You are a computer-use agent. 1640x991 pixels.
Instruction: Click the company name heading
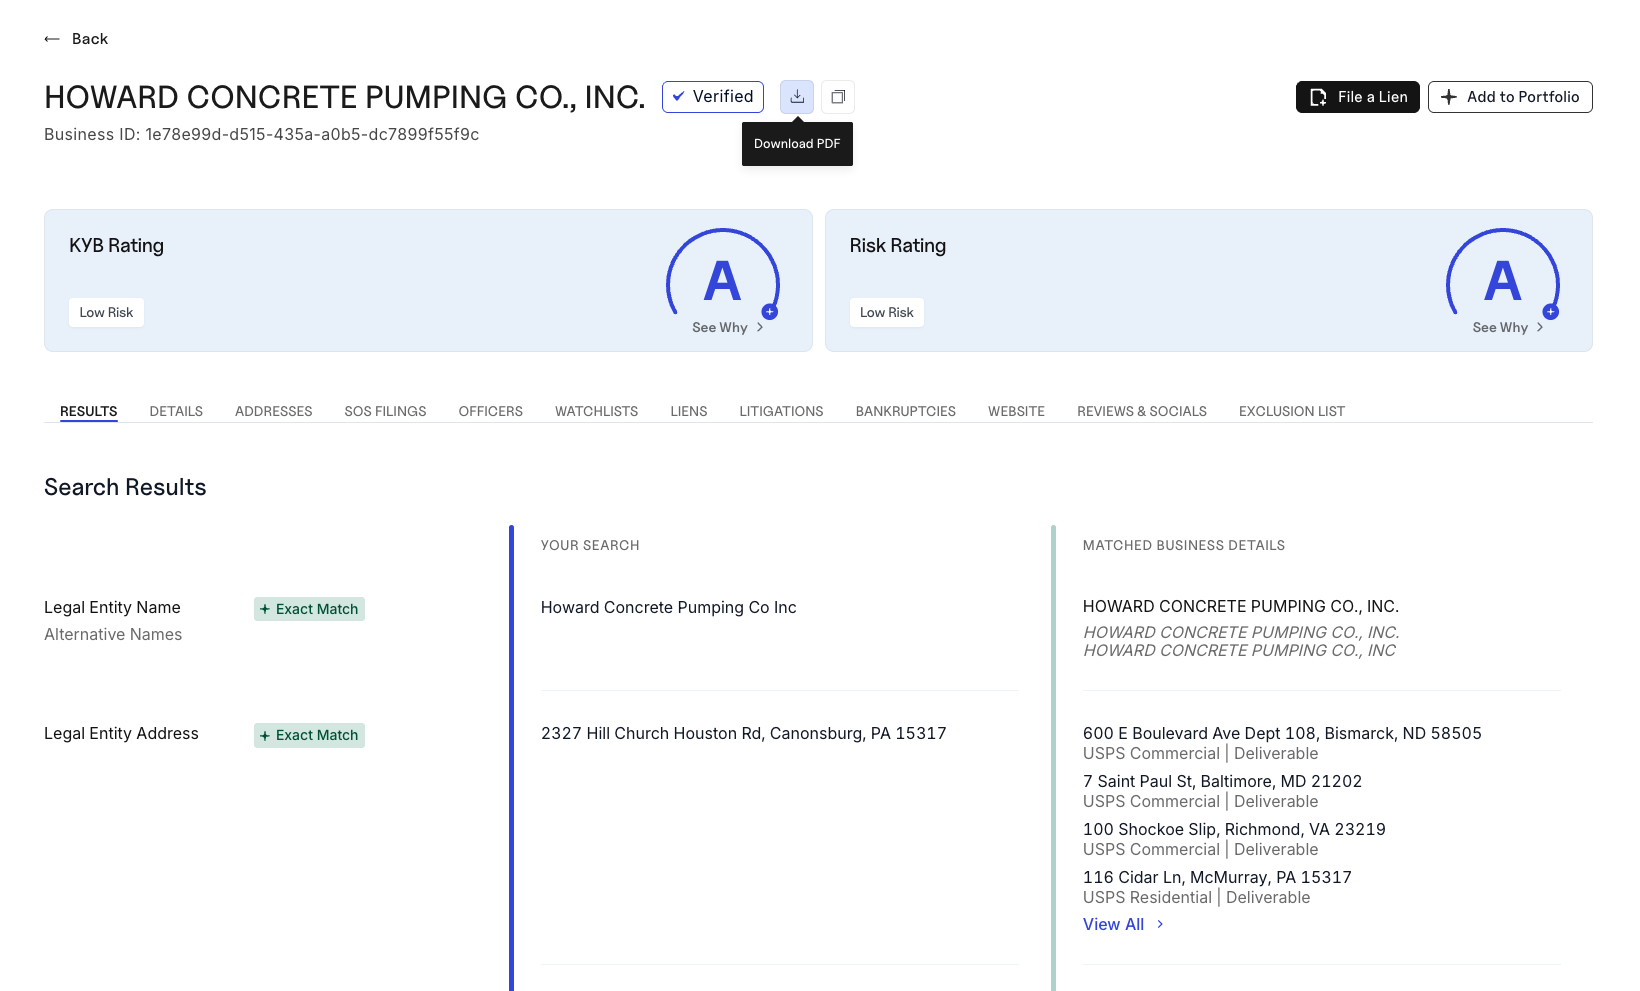click(x=345, y=97)
